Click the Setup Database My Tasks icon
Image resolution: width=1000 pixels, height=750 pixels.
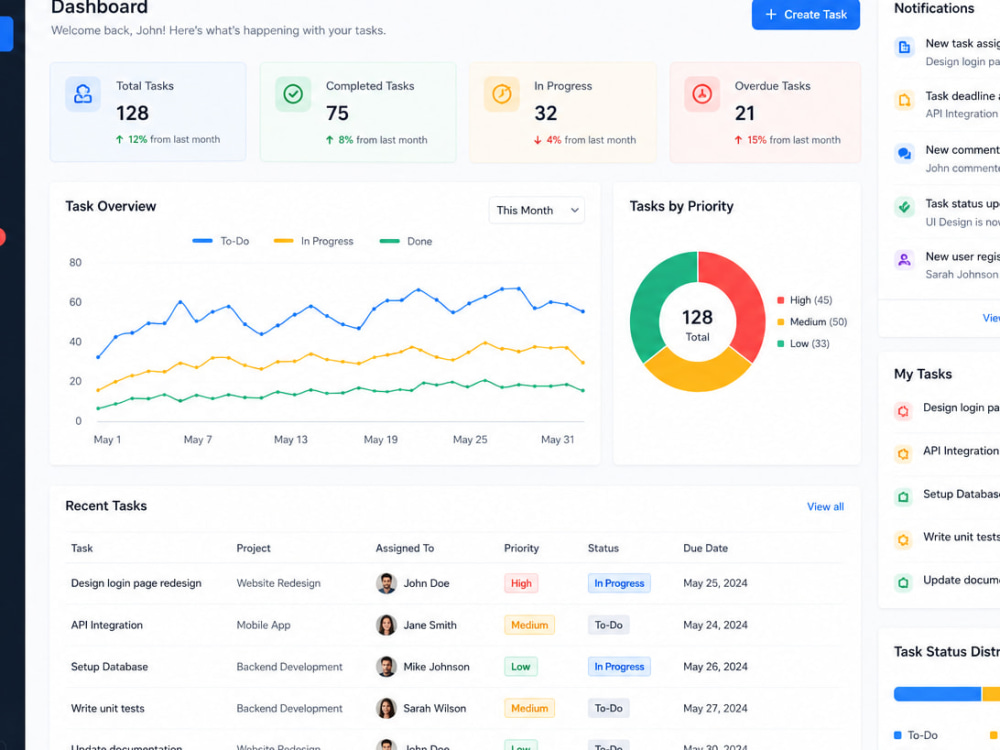(903, 497)
